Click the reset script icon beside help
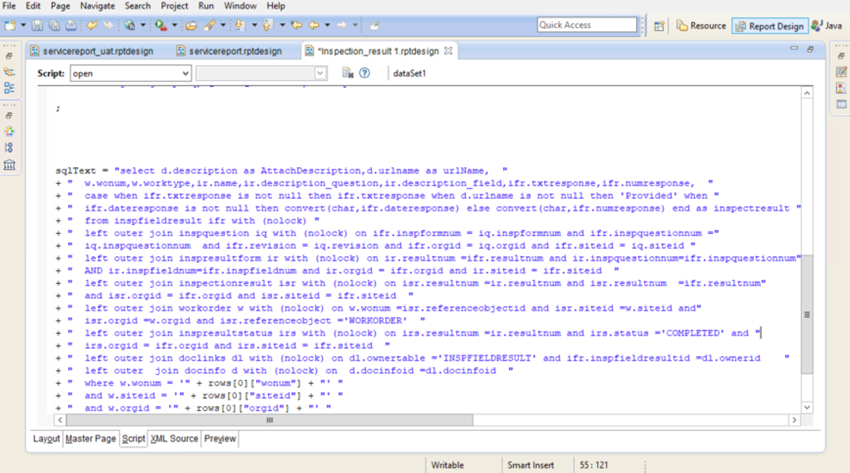 (347, 73)
